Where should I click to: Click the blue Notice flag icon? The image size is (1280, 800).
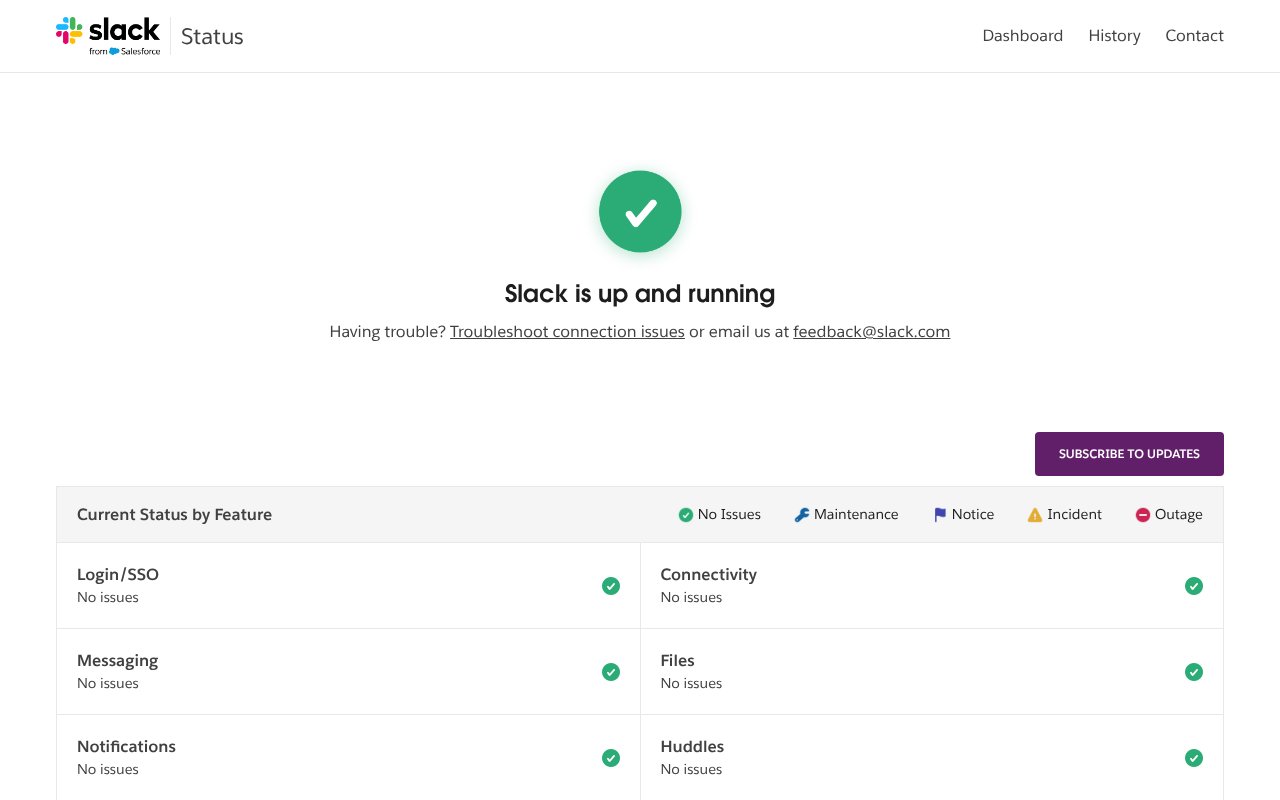940,515
